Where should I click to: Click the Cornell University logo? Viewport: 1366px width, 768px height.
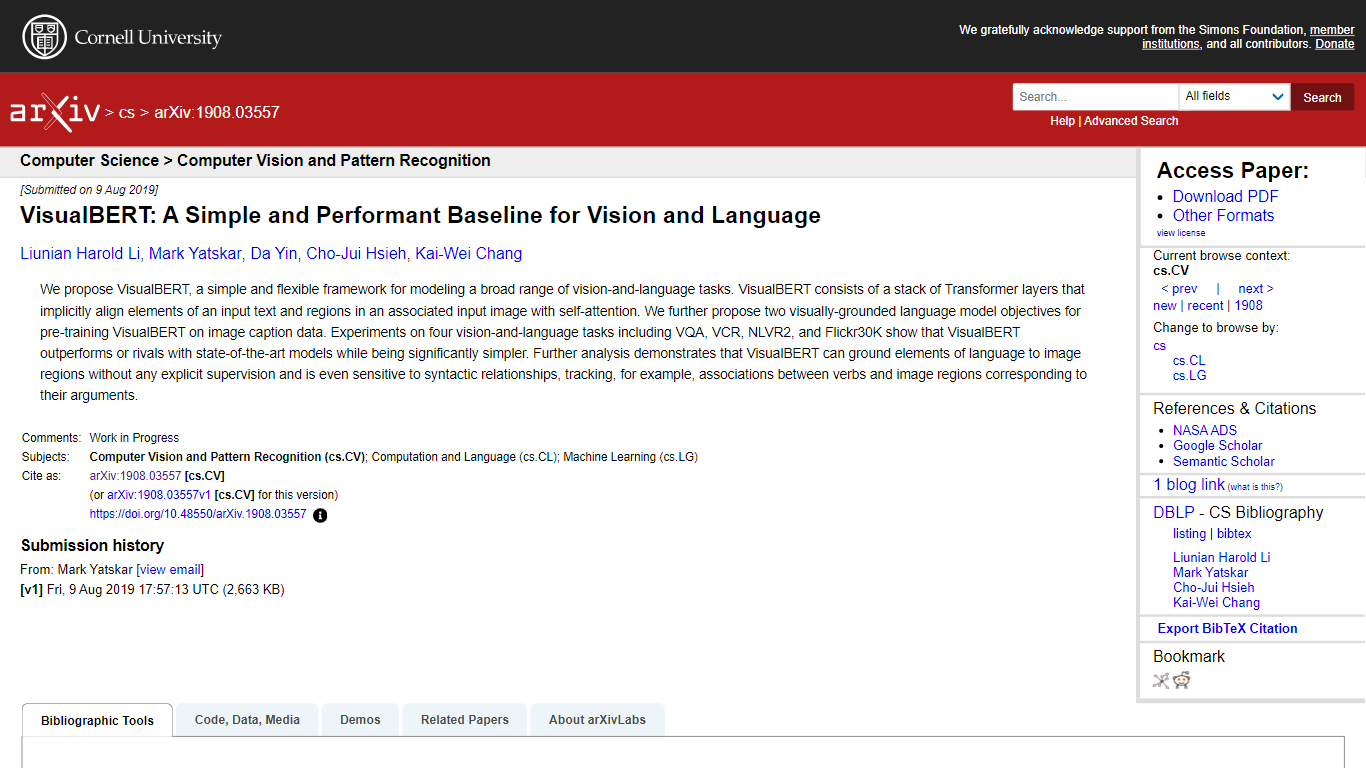click(x=122, y=37)
